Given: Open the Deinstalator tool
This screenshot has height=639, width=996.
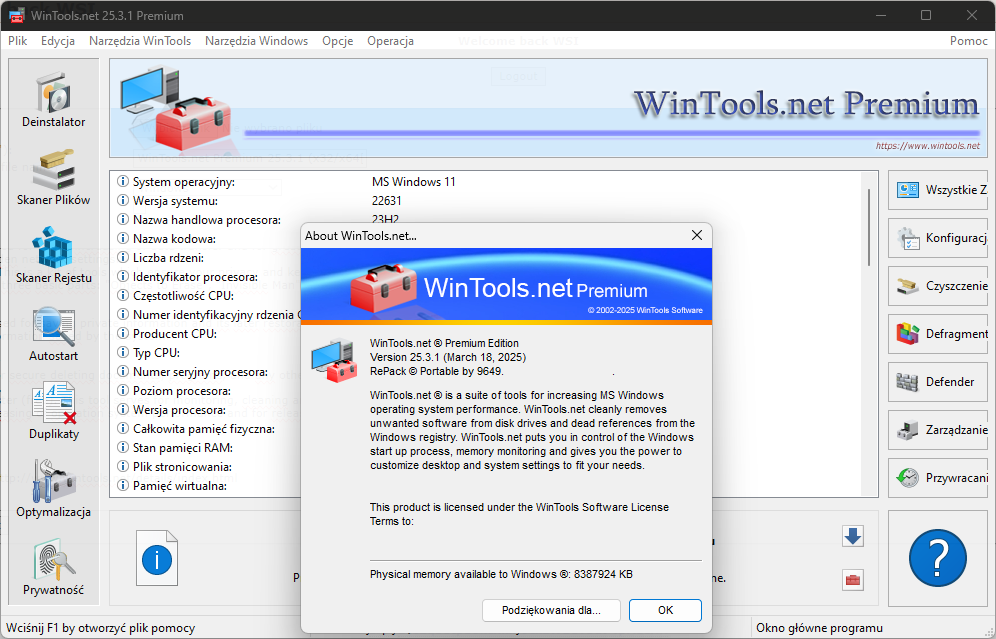Looking at the screenshot, I should [x=53, y=100].
